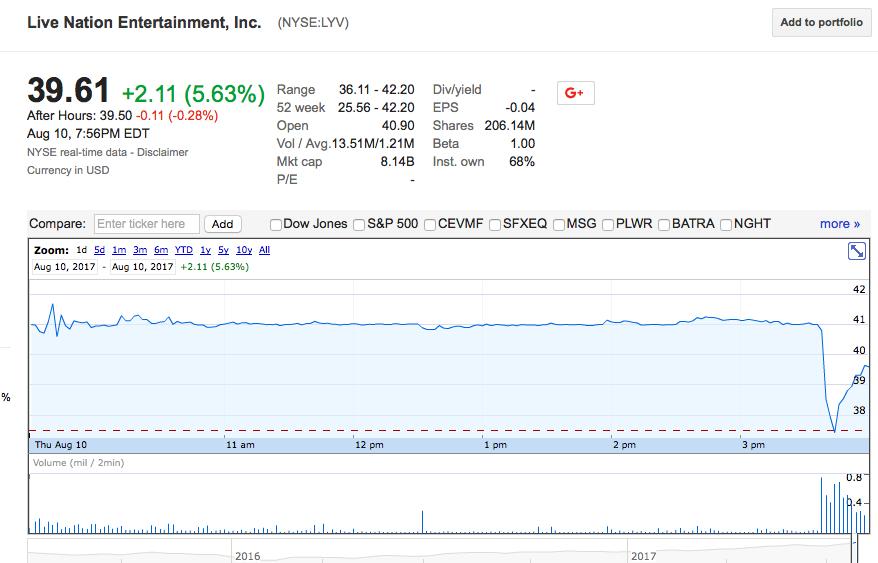Image resolution: width=878 pixels, height=563 pixels.
Task: Expand more comparison options
Action: pos(839,224)
